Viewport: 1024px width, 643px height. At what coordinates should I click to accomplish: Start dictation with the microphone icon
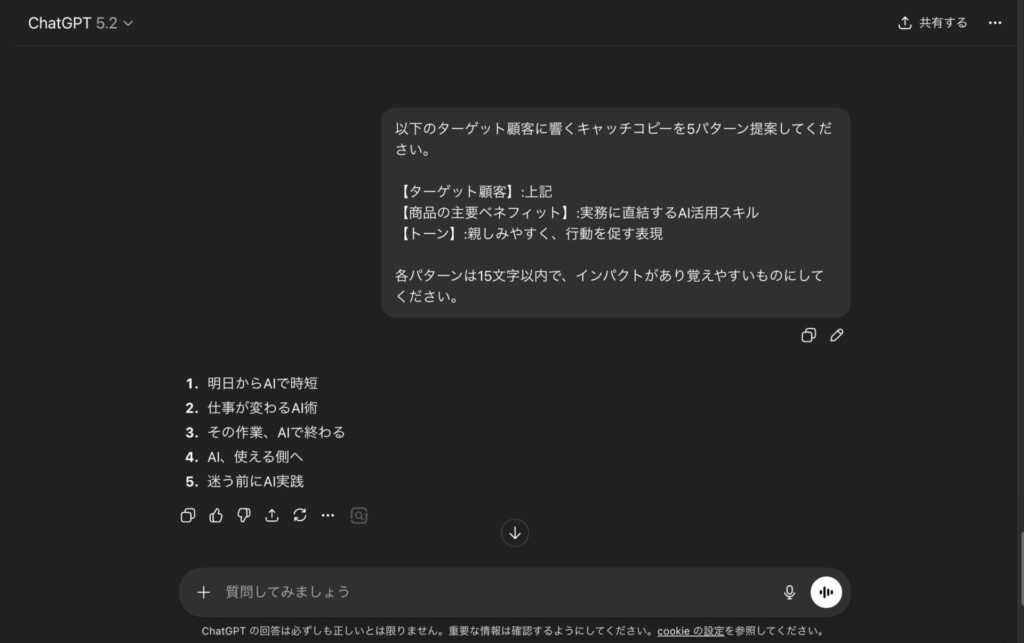[789, 592]
